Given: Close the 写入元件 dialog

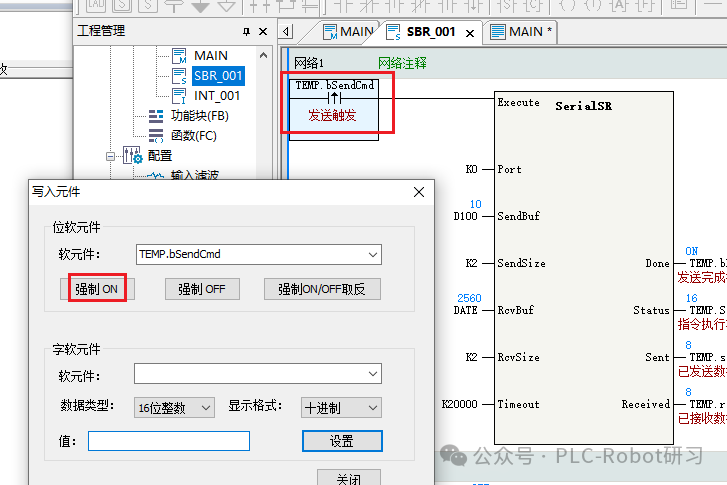Looking at the screenshot, I should 419,192.
